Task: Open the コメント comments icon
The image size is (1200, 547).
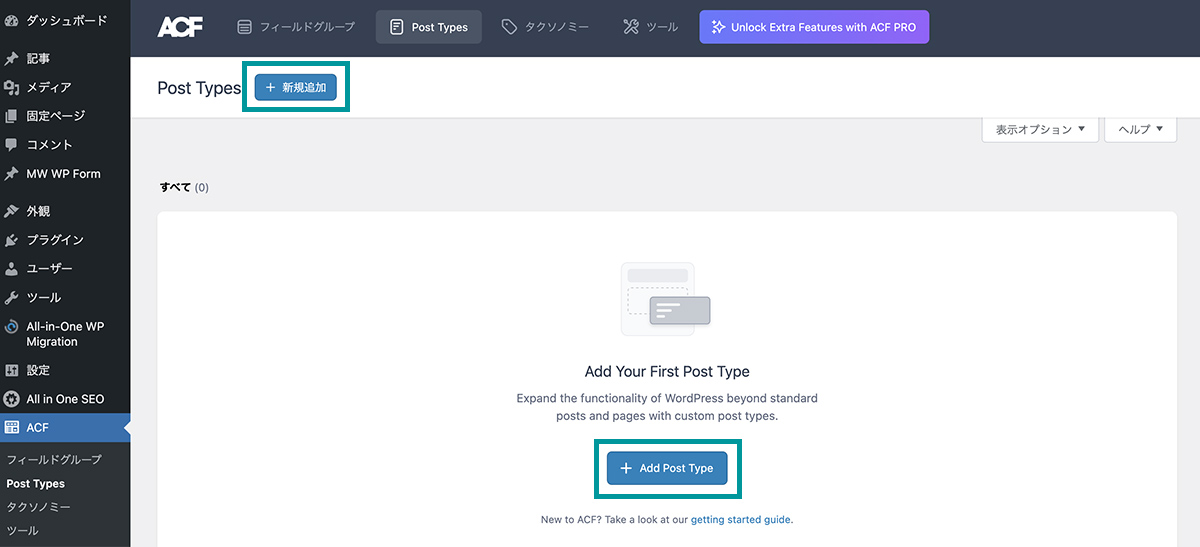Action: point(12,145)
